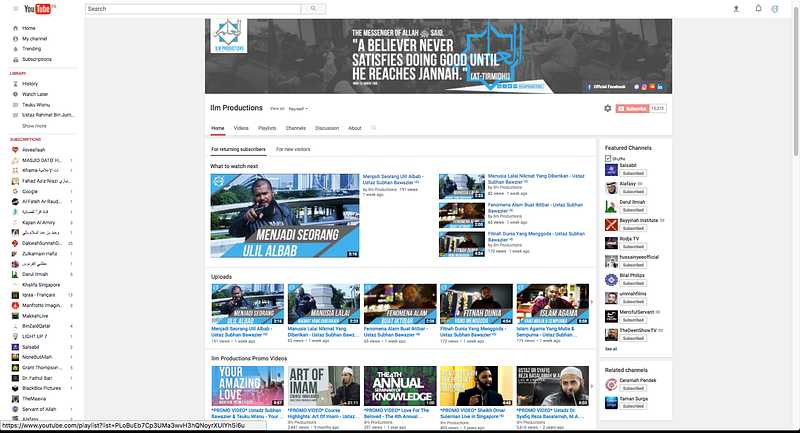The height and width of the screenshot is (433, 800).
Task: Click the channel settings gear icon
Action: point(607,108)
